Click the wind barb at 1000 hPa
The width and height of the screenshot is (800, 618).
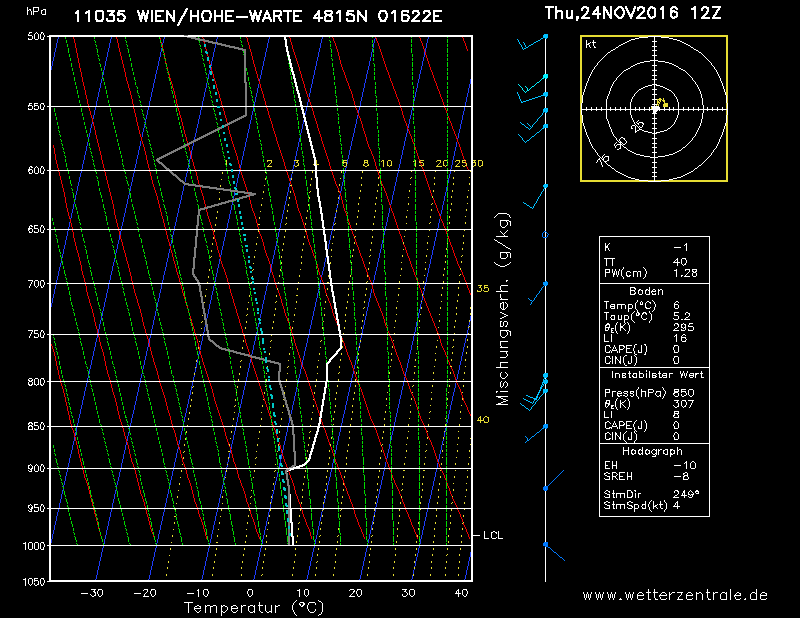click(552, 550)
